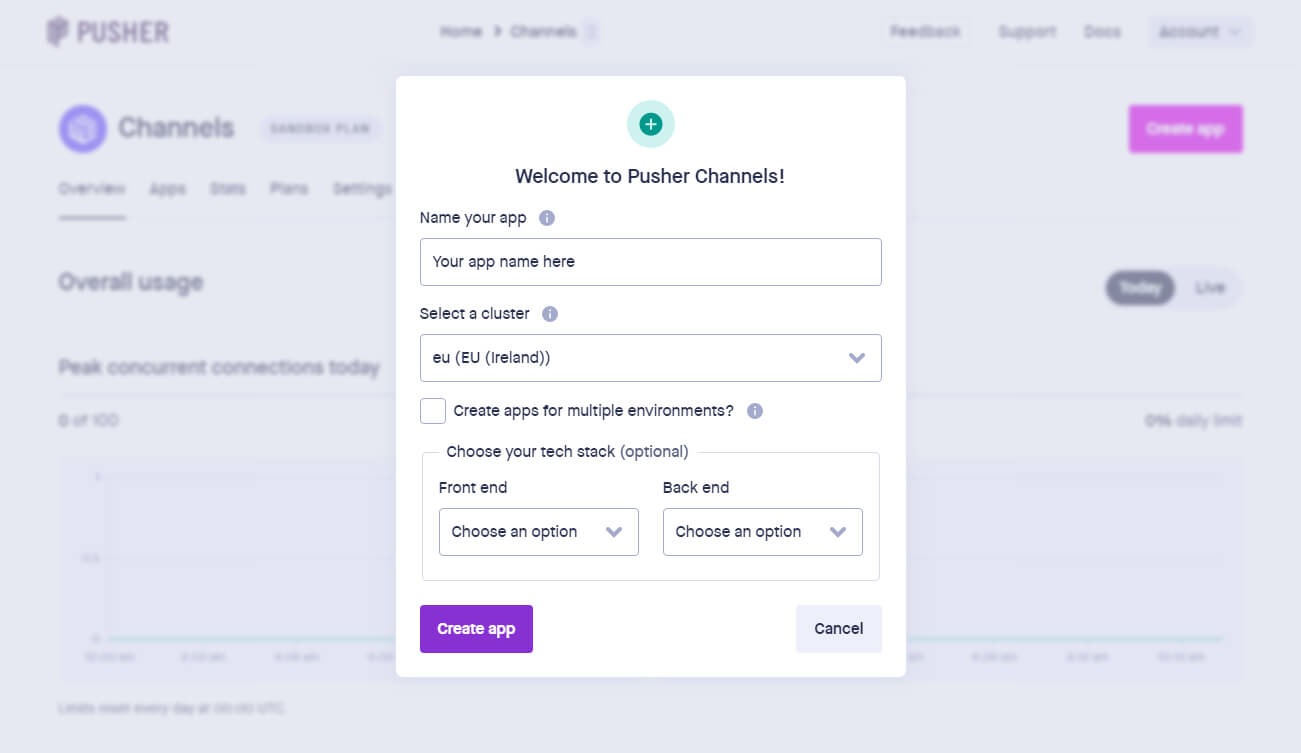Open the Stats tab
The width and height of the screenshot is (1301, 753).
click(227, 189)
